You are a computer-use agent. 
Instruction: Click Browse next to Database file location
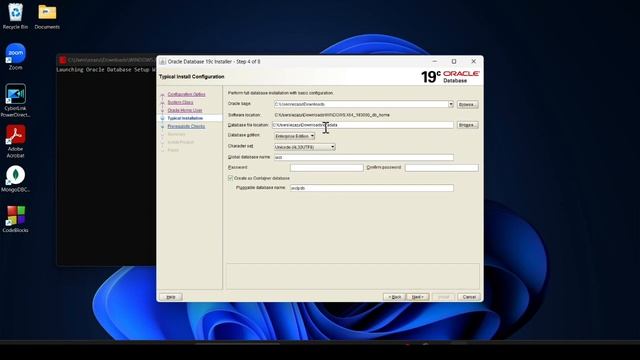[467, 125]
